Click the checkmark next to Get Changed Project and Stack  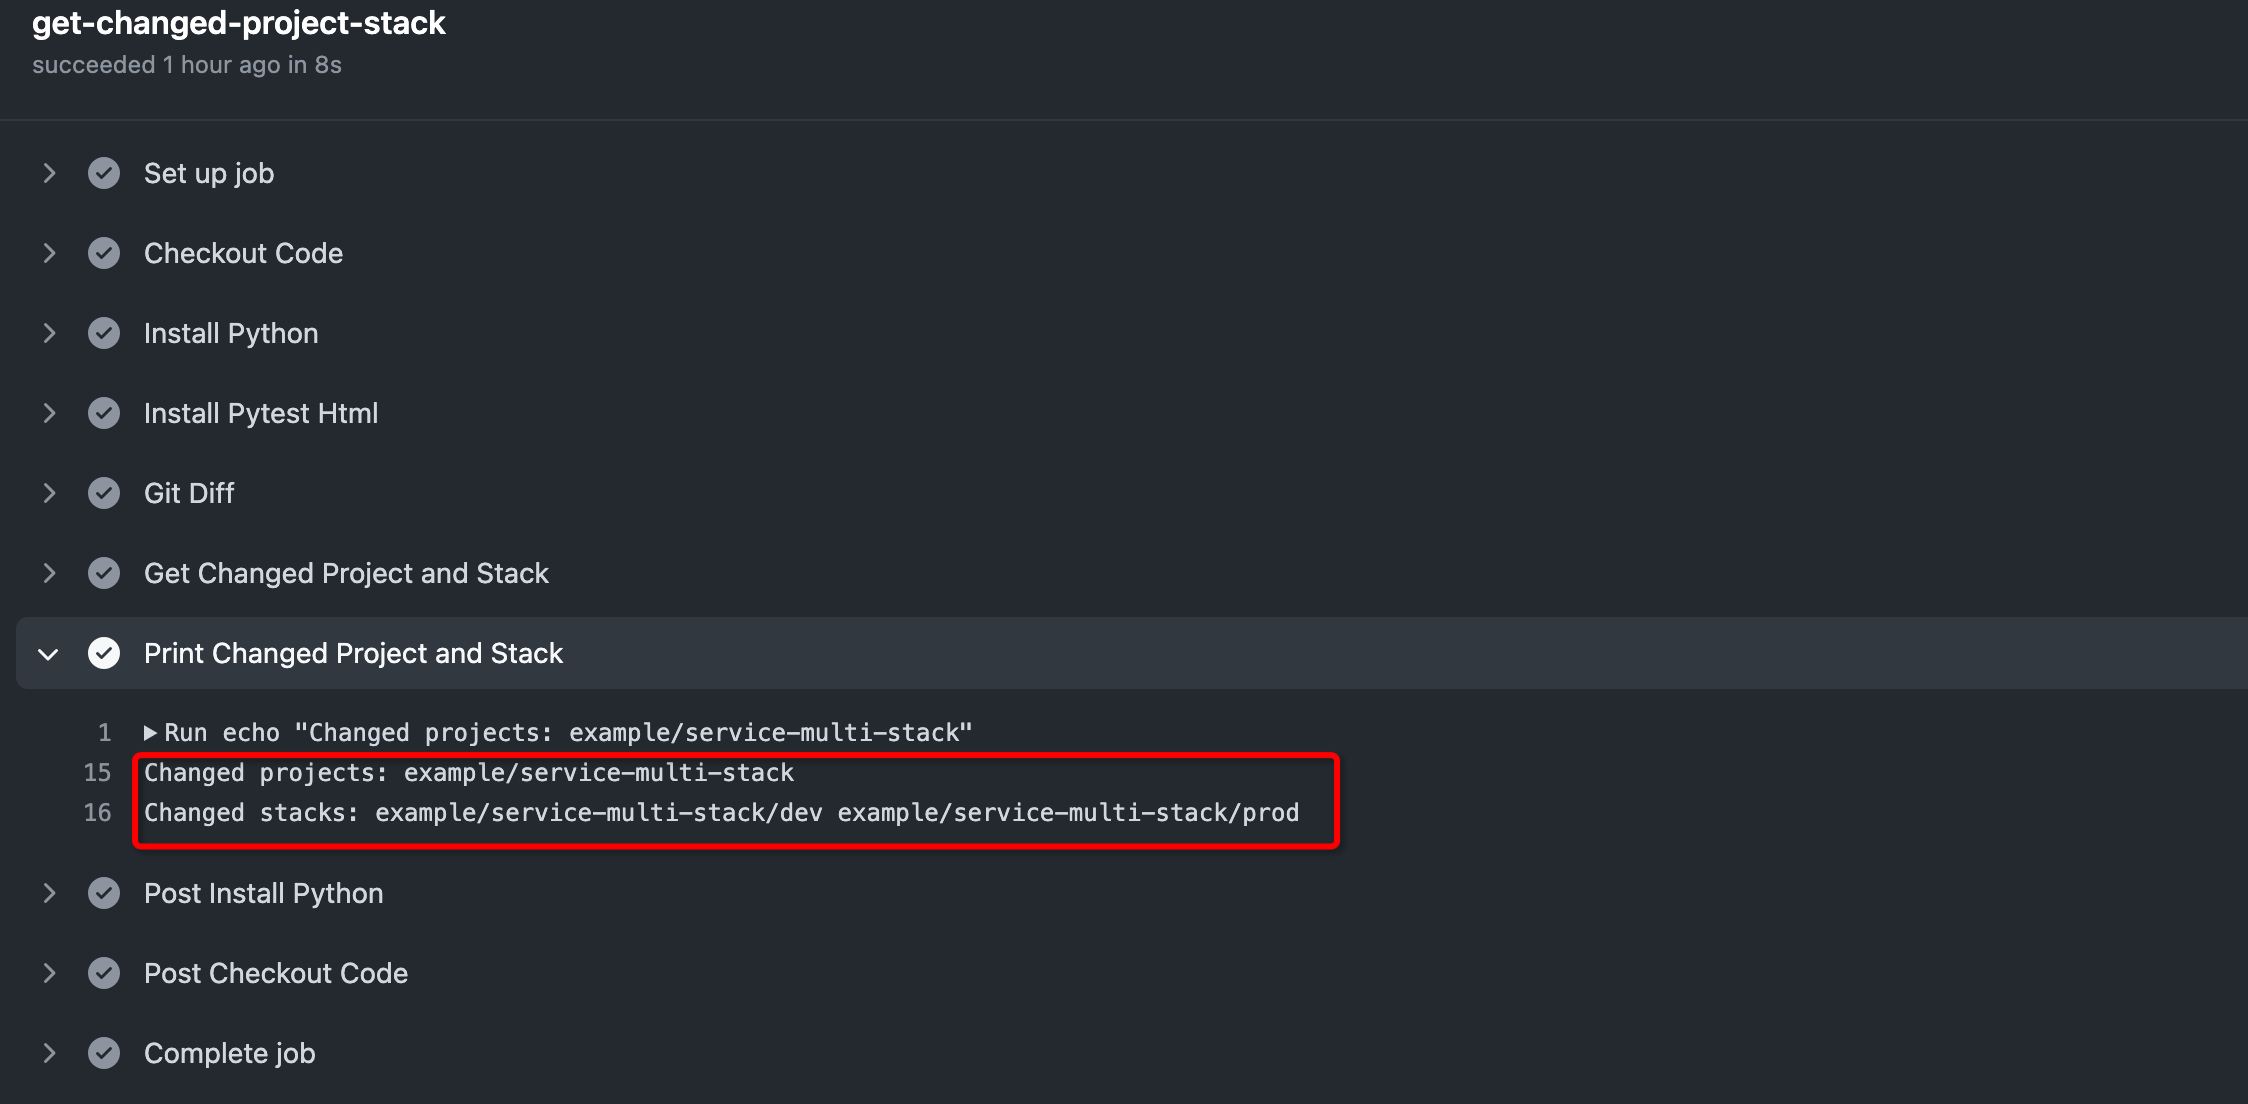tap(104, 573)
